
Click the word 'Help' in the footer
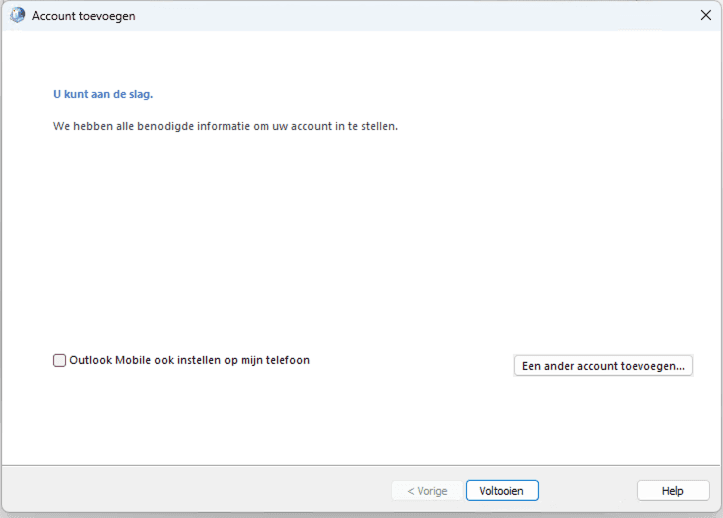673,491
